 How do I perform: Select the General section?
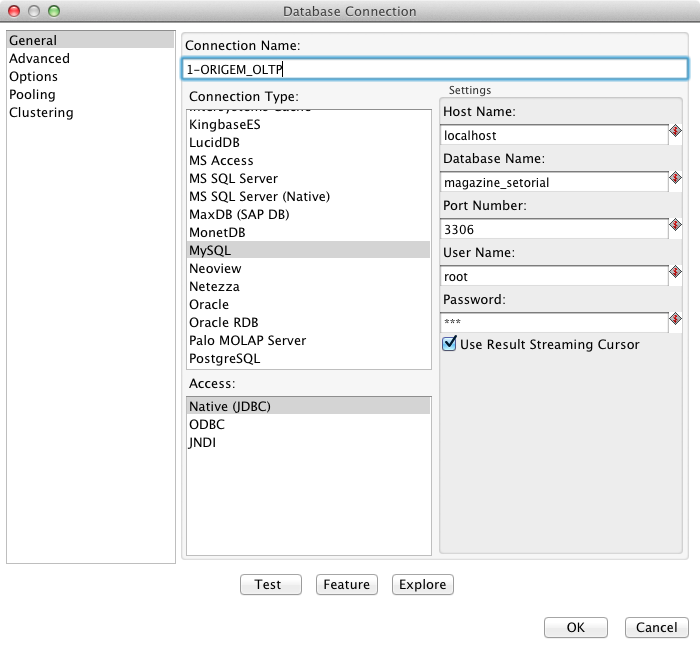click(91, 40)
